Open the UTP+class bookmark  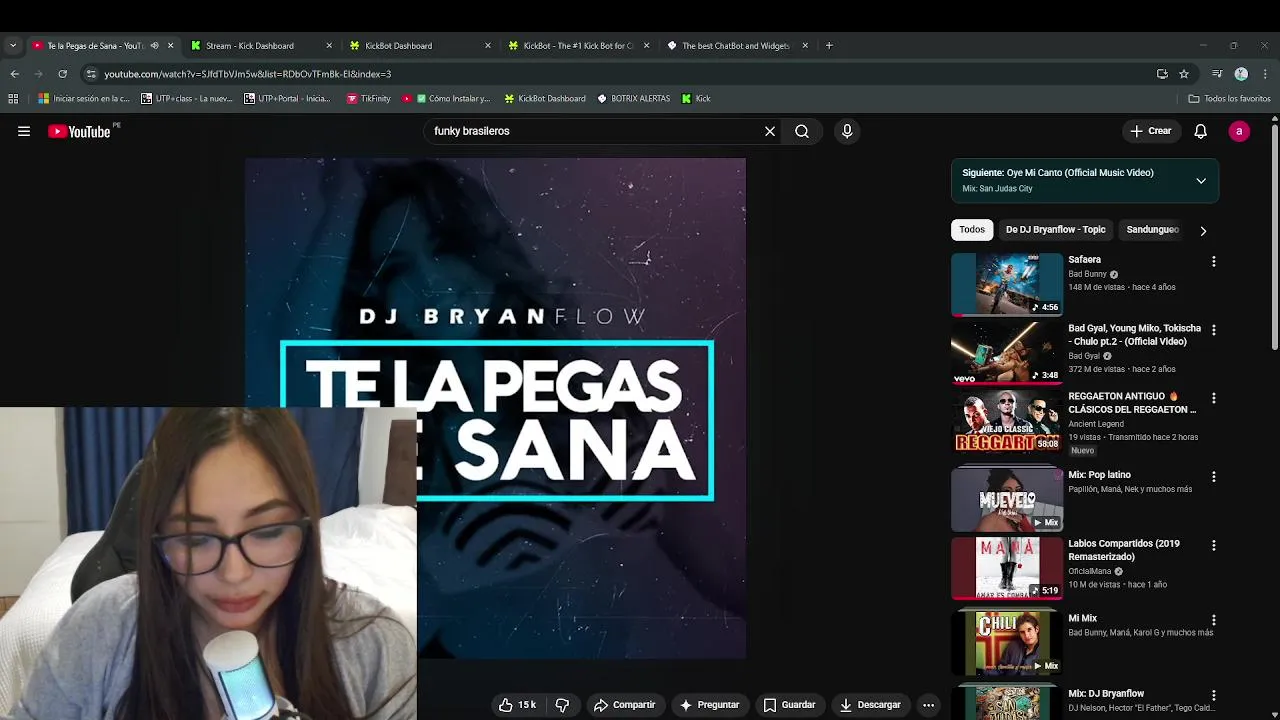click(186, 98)
